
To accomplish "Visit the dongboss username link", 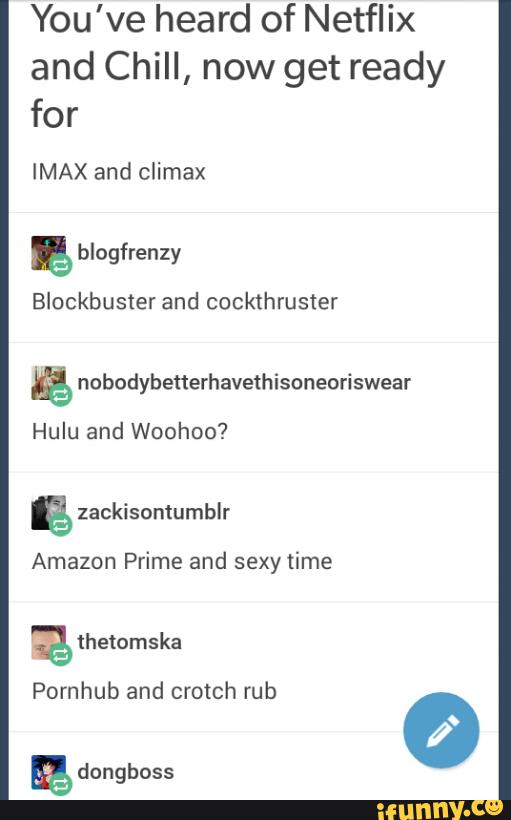I will coord(126,772).
